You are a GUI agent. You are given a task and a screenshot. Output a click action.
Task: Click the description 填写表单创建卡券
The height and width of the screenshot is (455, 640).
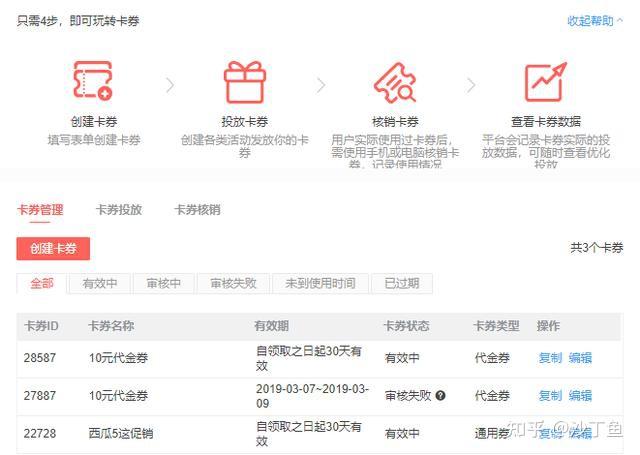[x=94, y=140]
